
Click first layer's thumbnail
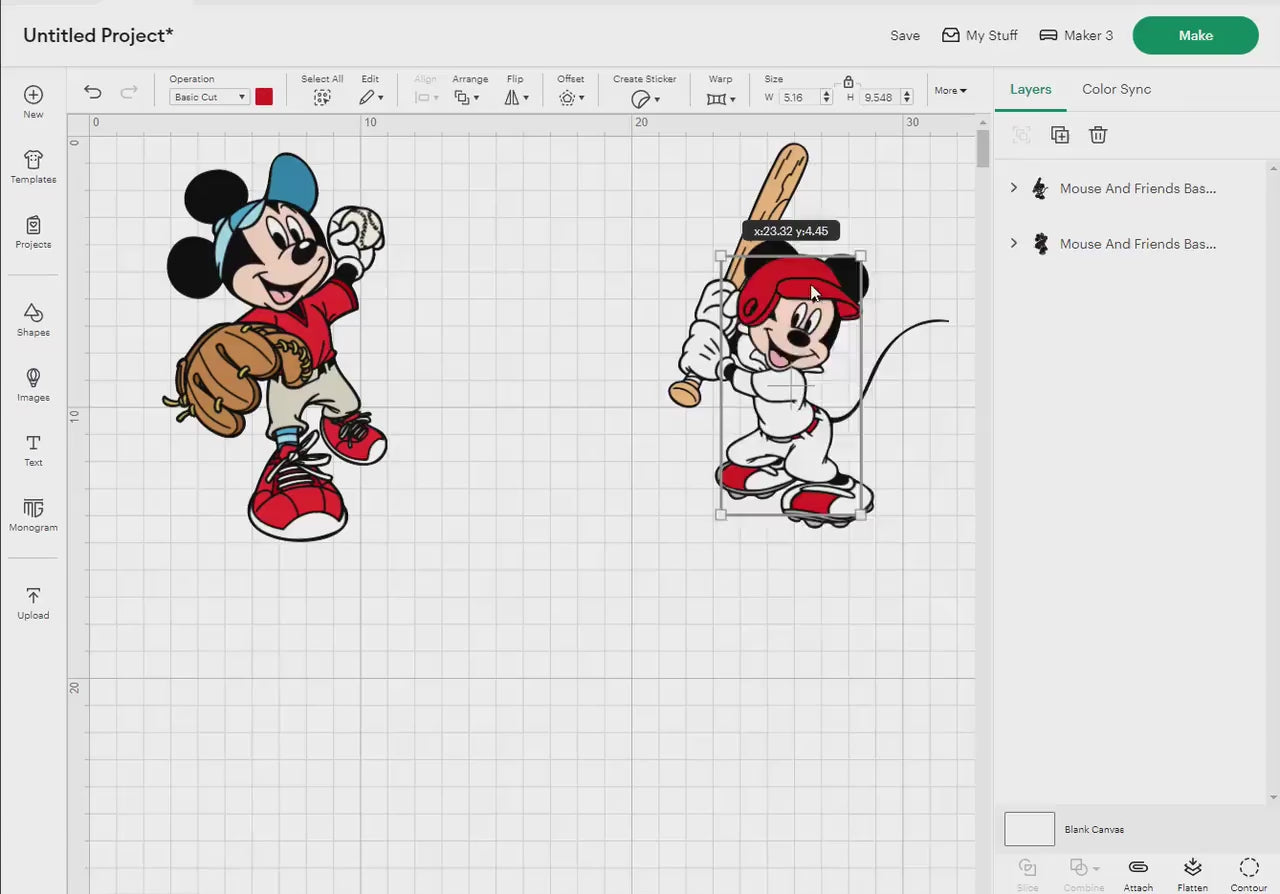pyautogui.click(x=1040, y=188)
